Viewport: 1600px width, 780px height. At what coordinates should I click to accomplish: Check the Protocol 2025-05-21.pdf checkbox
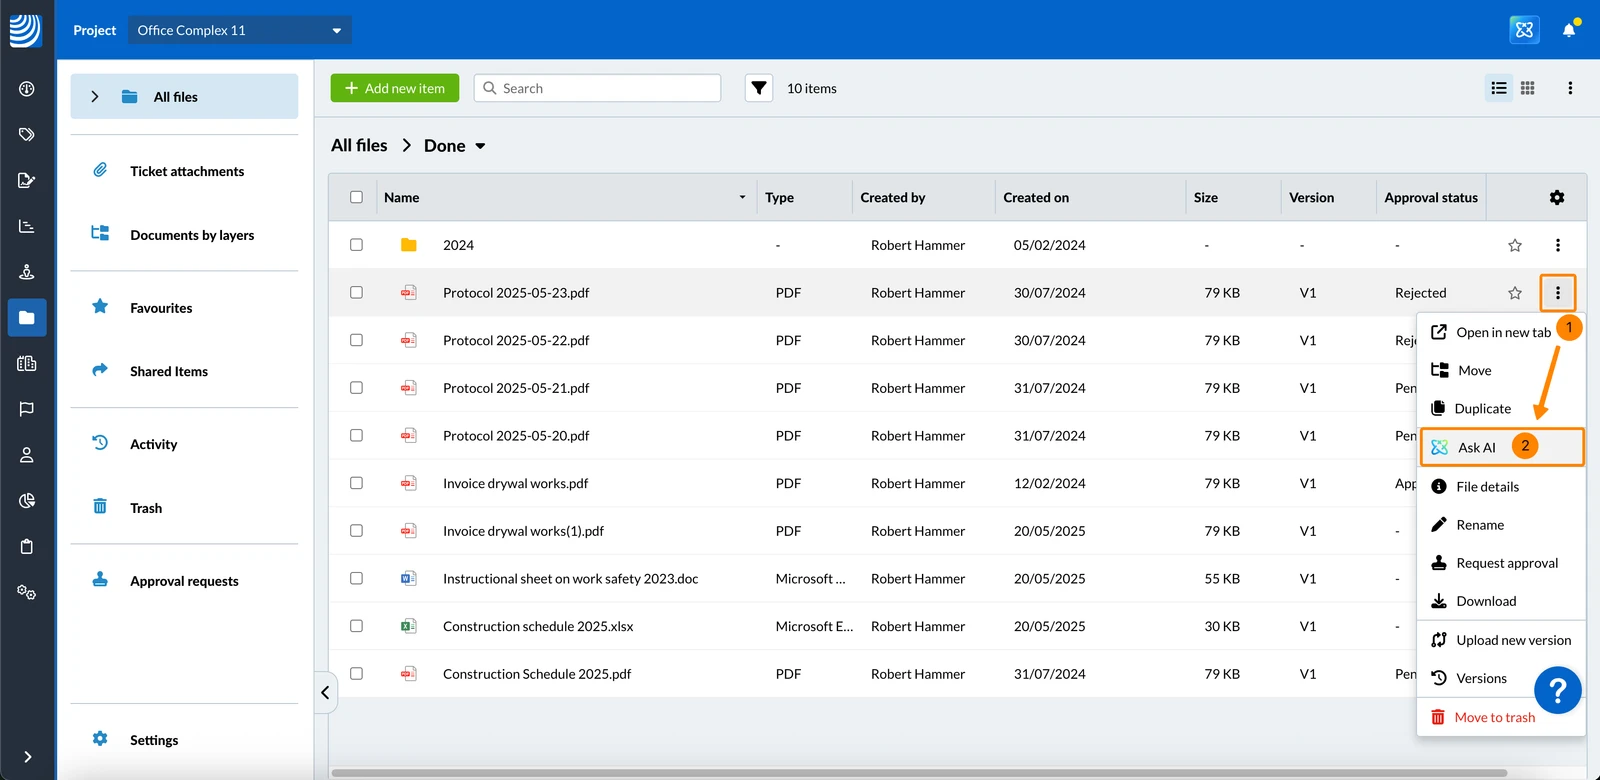coord(356,388)
